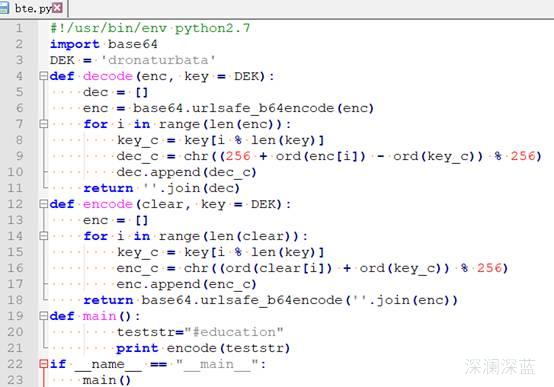Collapse the for loop fold on line 7

(x=43, y=124)
